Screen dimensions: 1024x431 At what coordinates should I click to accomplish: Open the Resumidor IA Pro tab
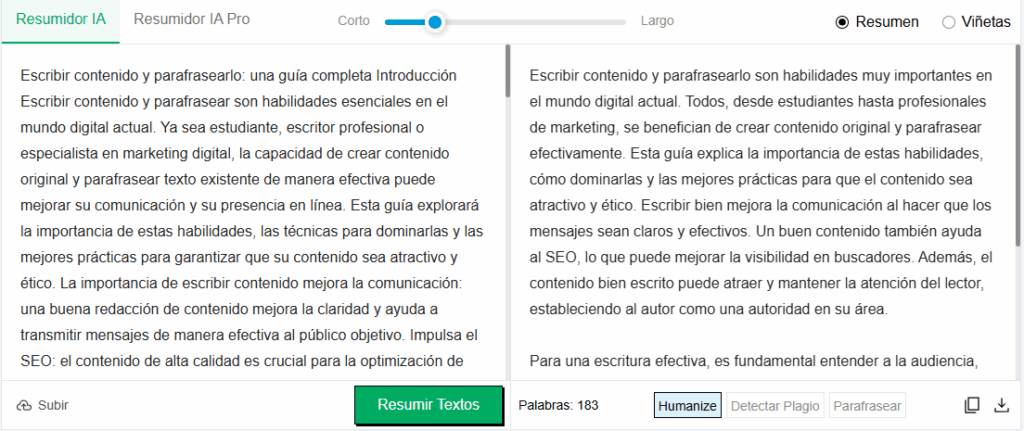(x=192, y=20)
